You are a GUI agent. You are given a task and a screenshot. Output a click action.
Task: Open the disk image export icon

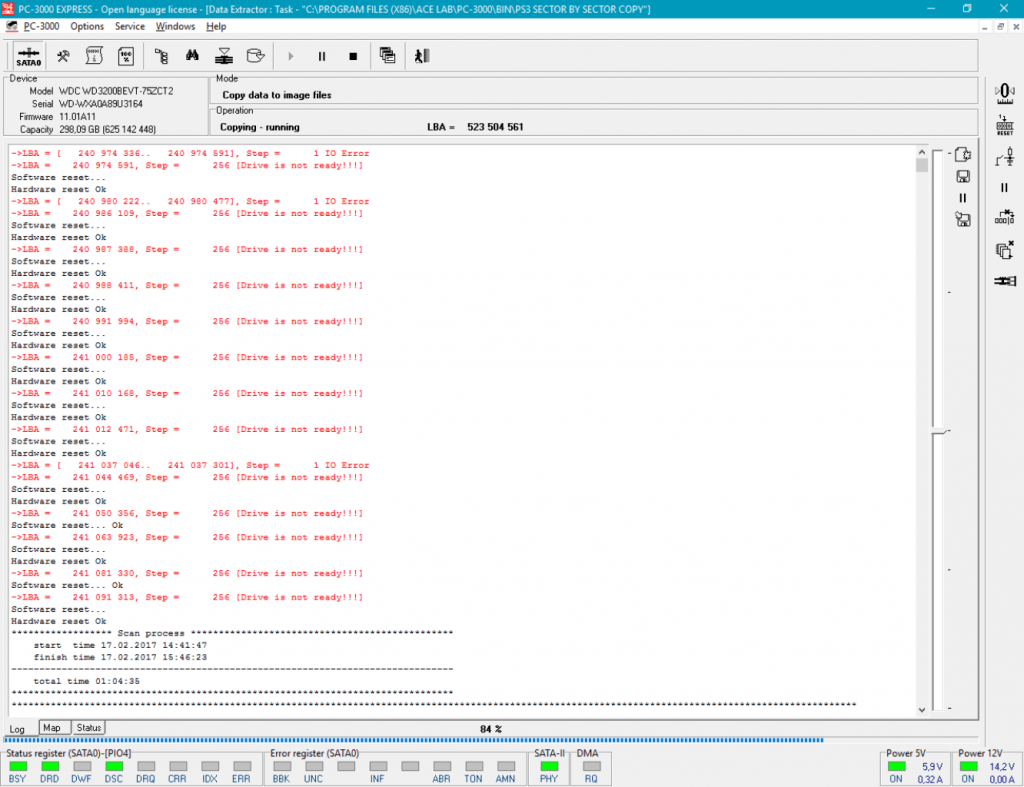255,56
